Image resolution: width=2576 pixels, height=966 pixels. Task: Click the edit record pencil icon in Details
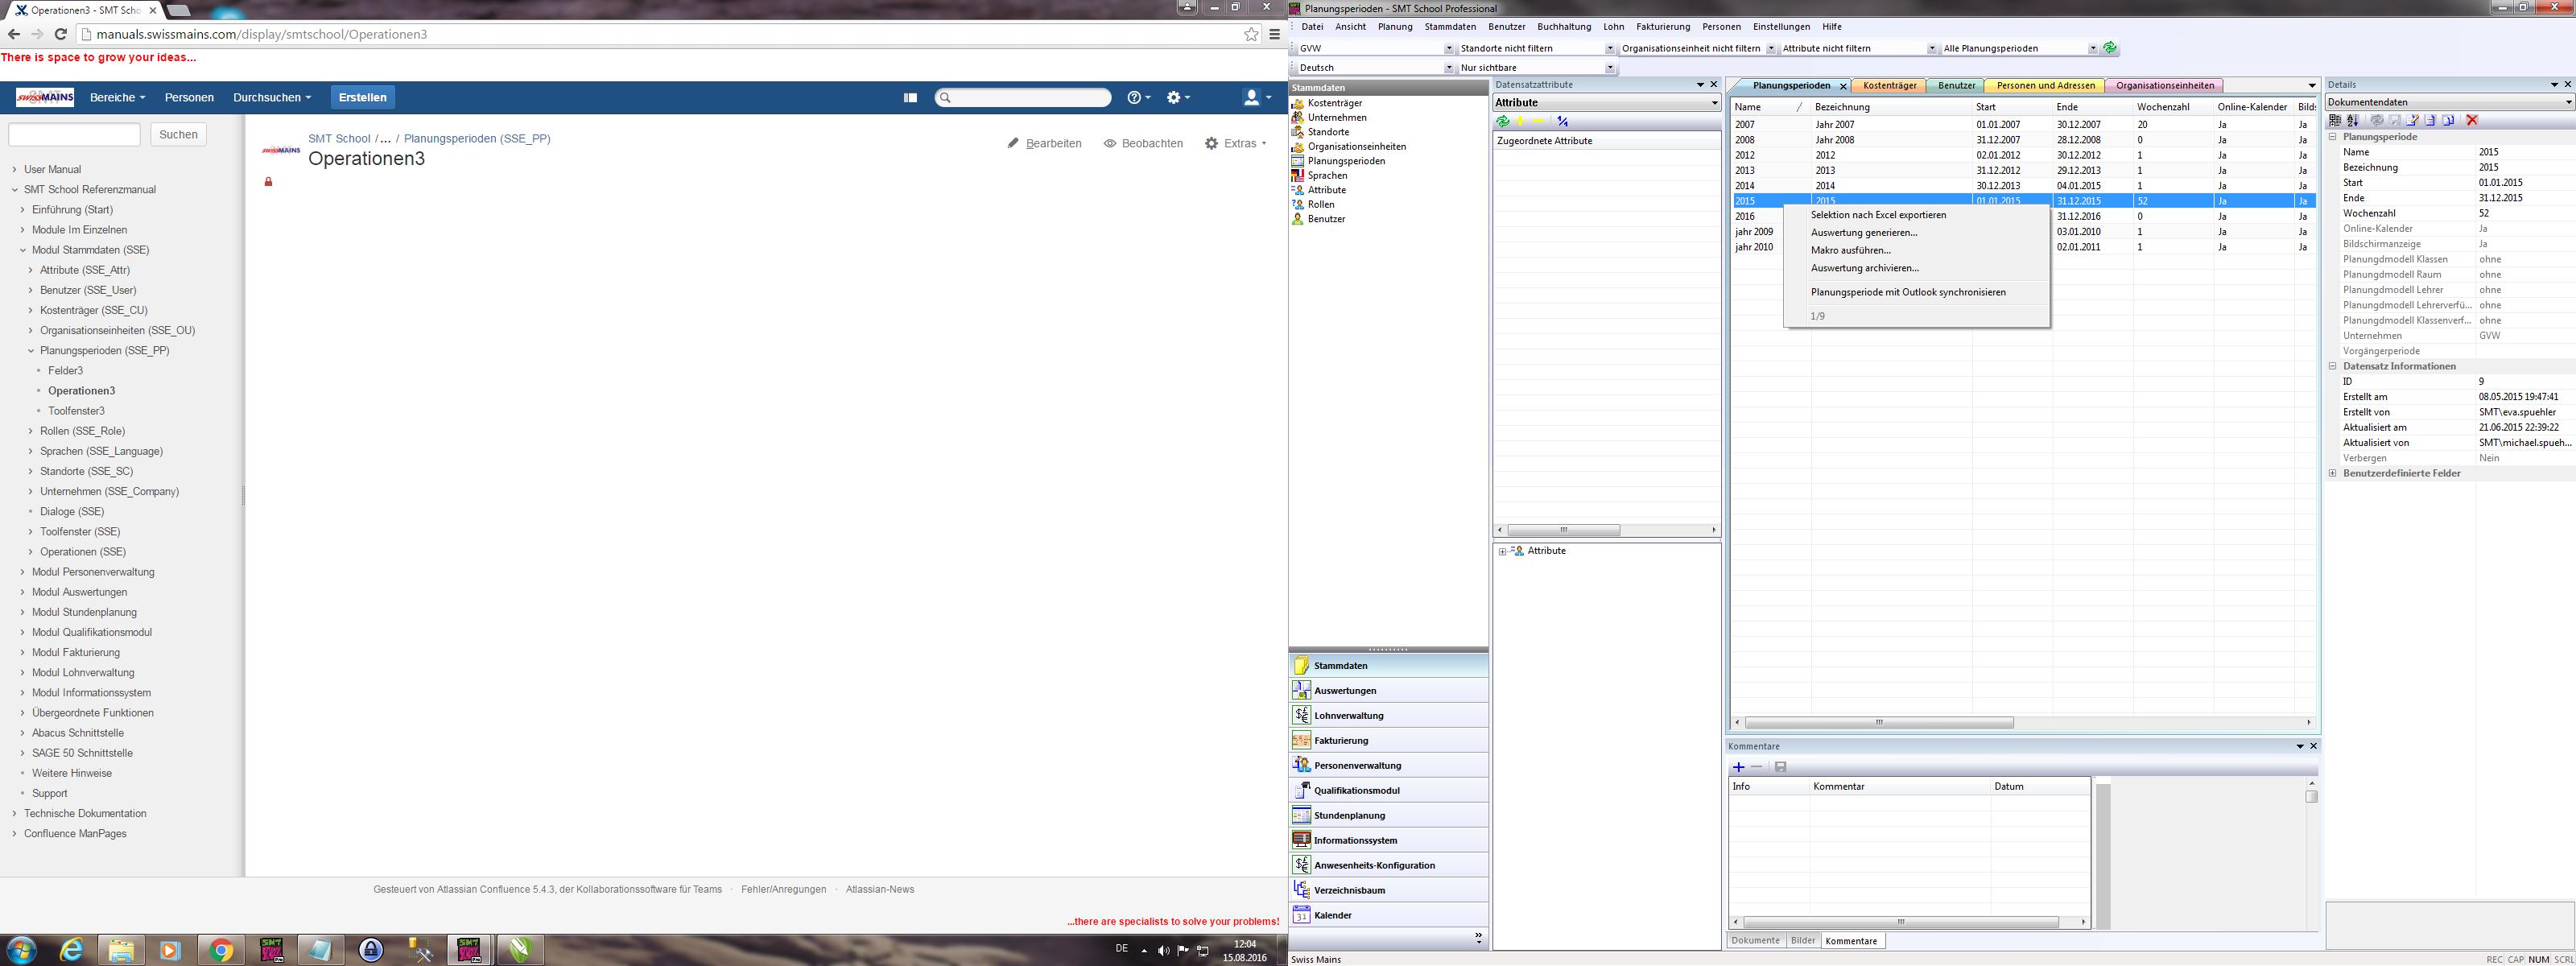[2413, 121]
